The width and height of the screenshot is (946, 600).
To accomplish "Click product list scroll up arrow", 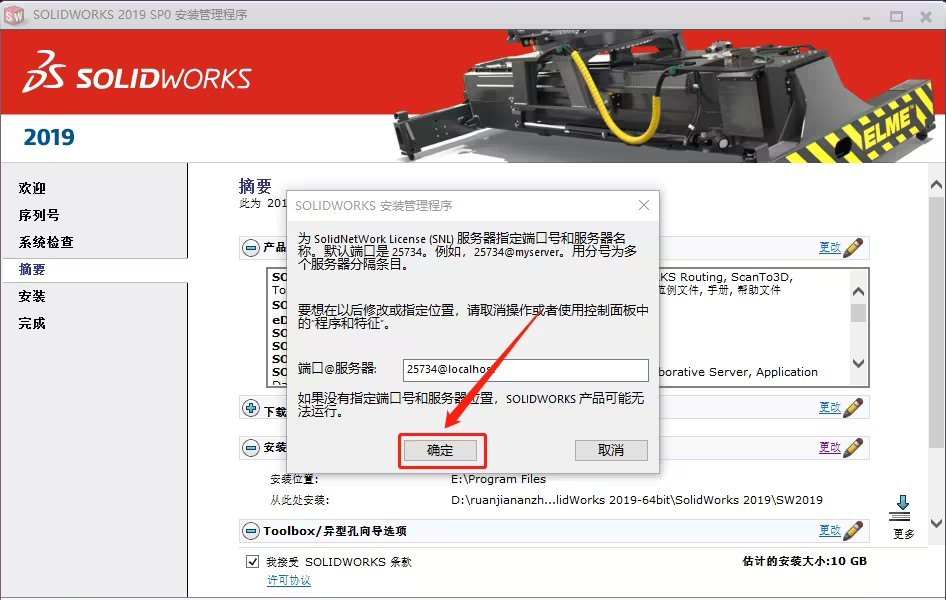I will [859, 292].
